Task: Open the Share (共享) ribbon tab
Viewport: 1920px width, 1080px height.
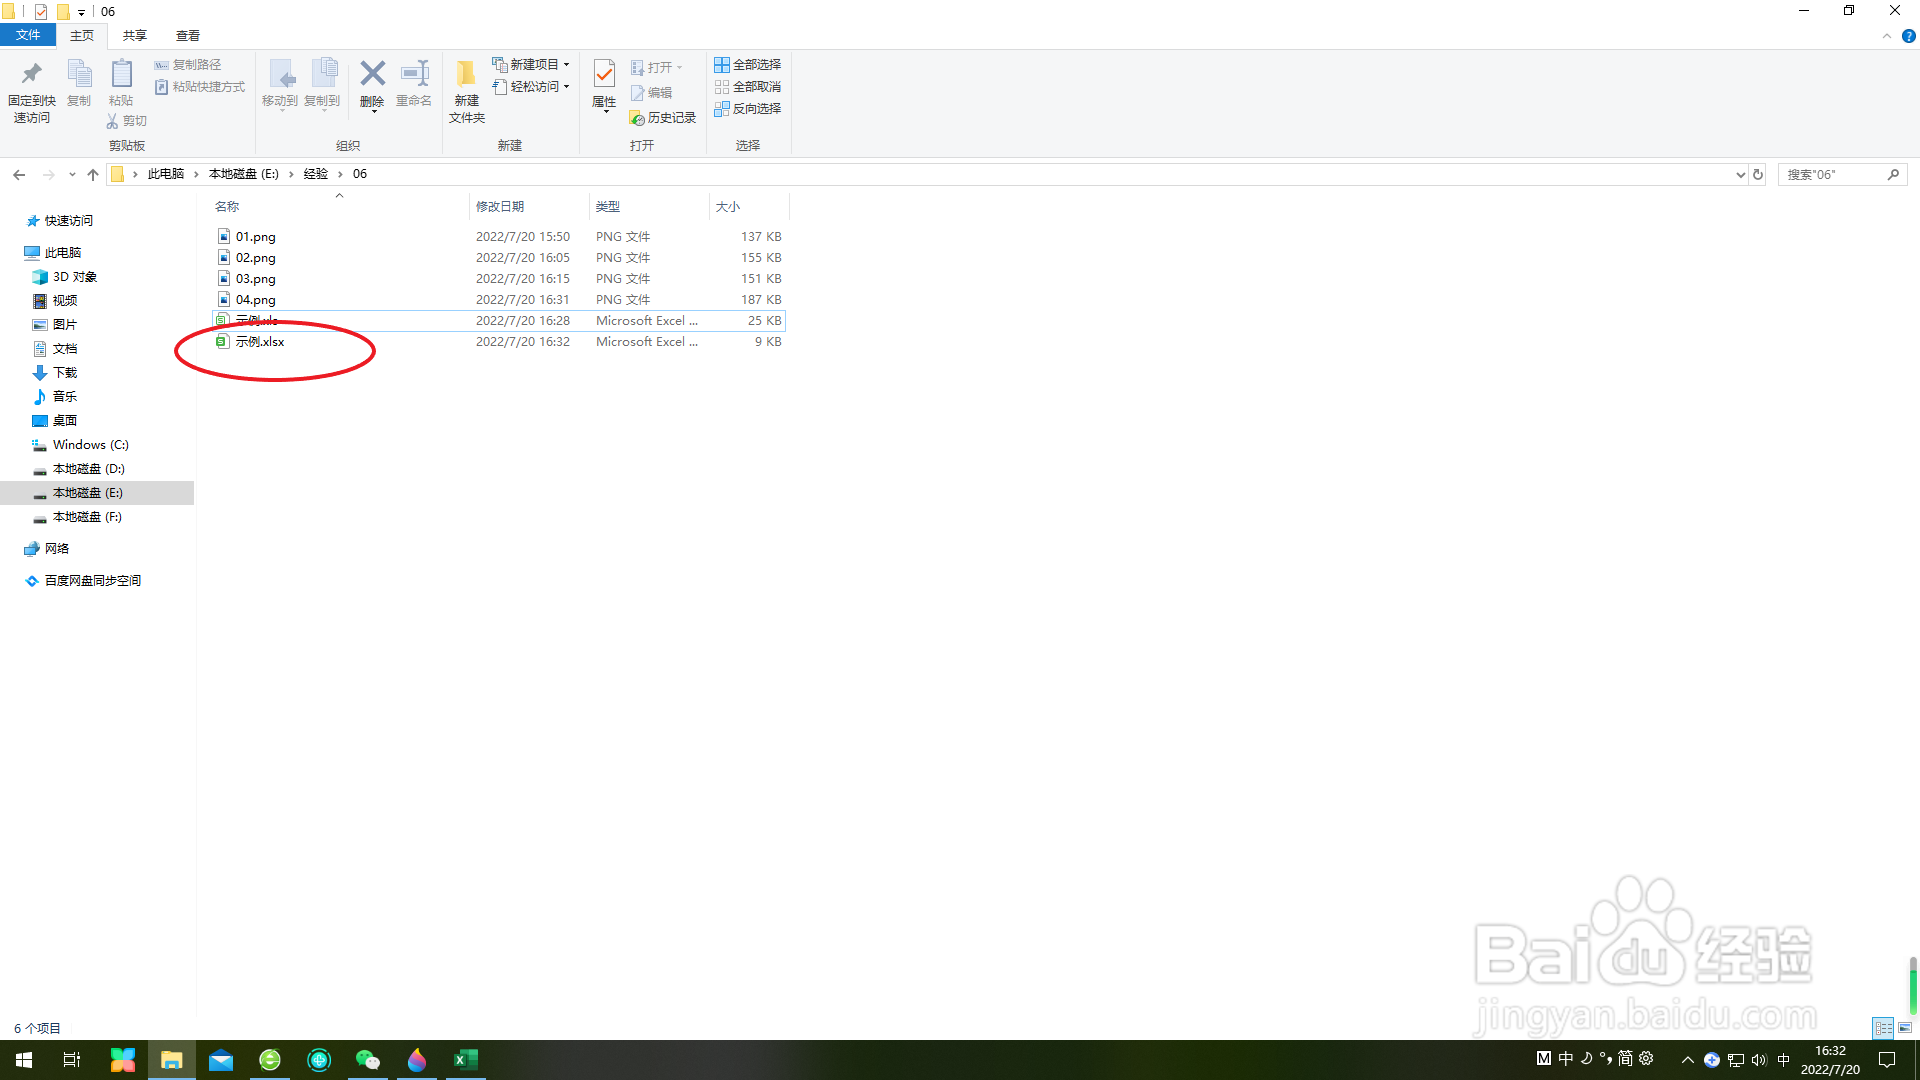Action: (135, 36)
